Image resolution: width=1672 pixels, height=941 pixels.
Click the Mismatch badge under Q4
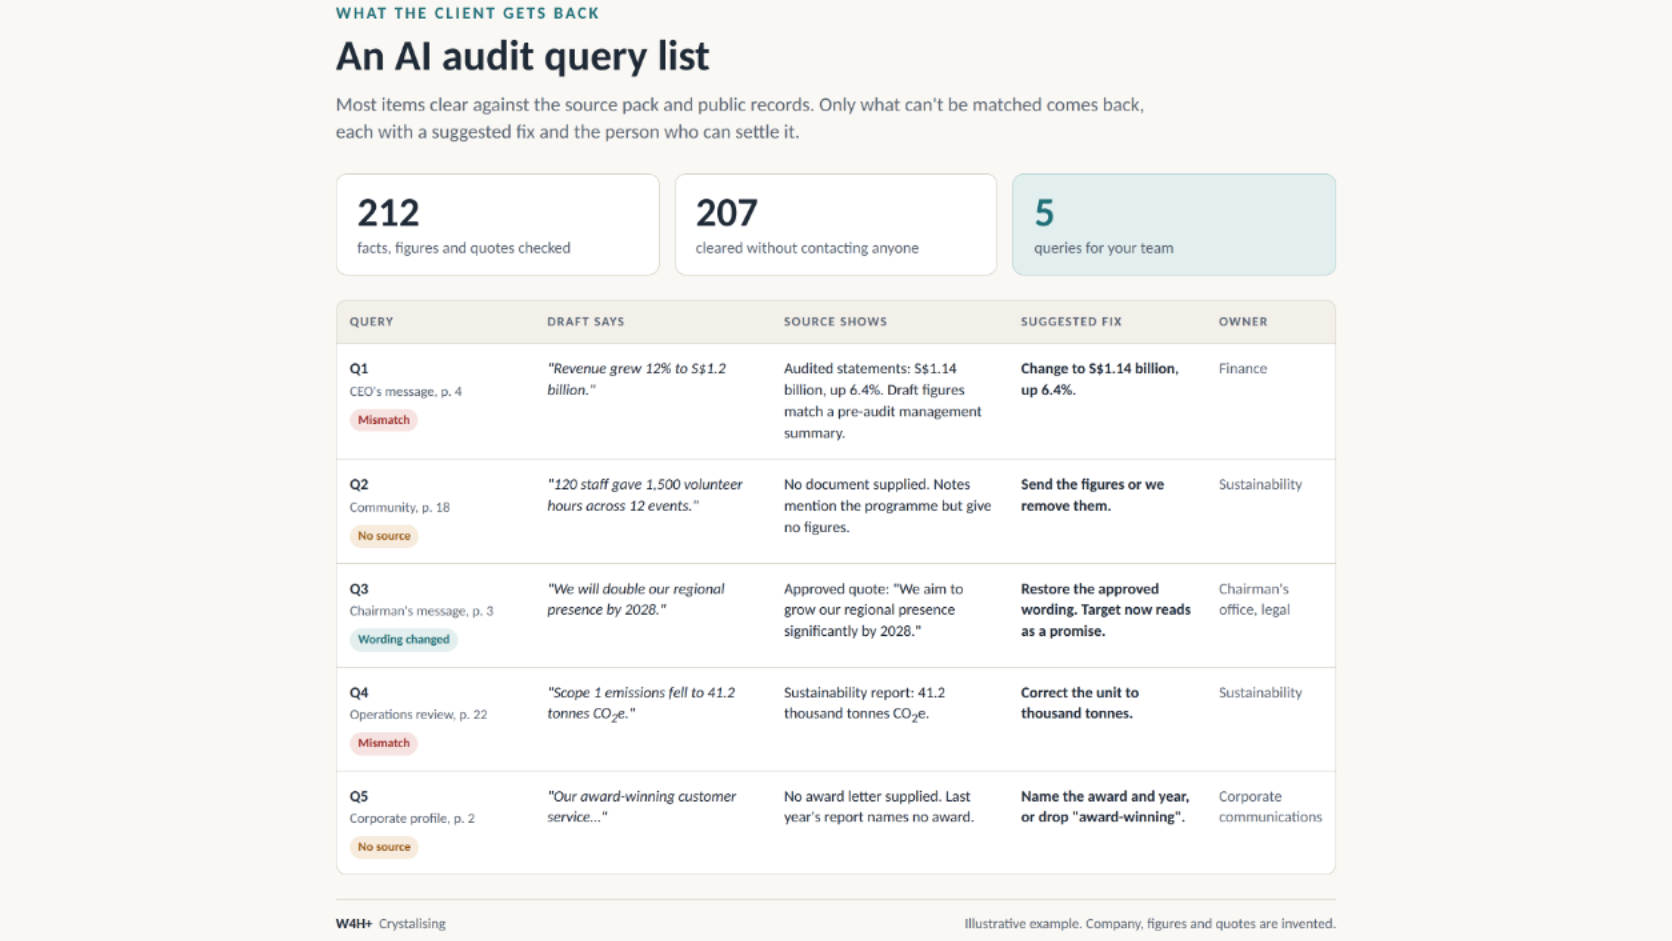[383, 743]
